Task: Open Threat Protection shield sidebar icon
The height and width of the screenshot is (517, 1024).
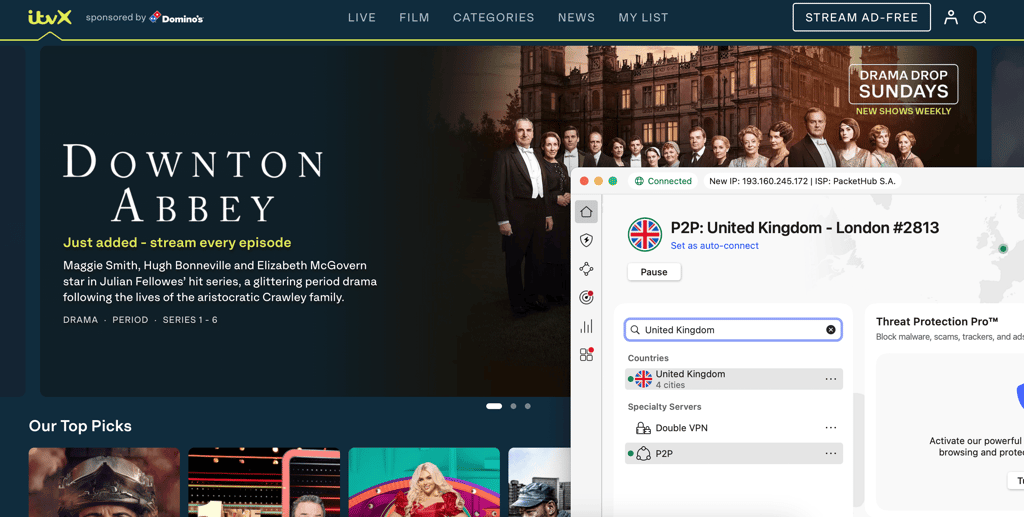Action: (x=586, y=240)
